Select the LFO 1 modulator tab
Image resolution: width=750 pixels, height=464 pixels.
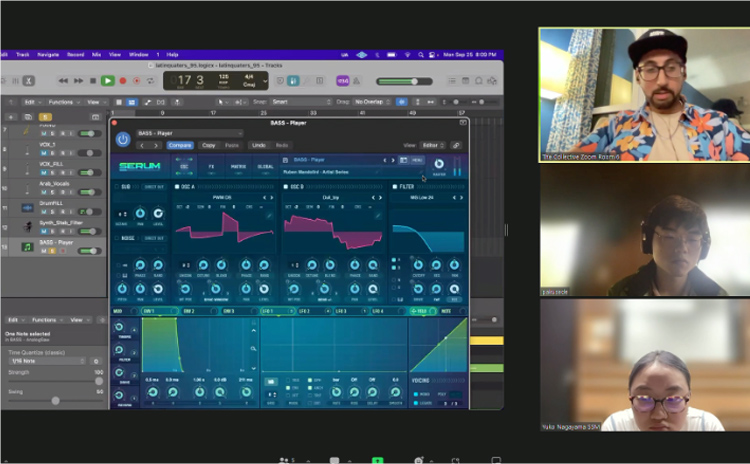tap(277, 311)
